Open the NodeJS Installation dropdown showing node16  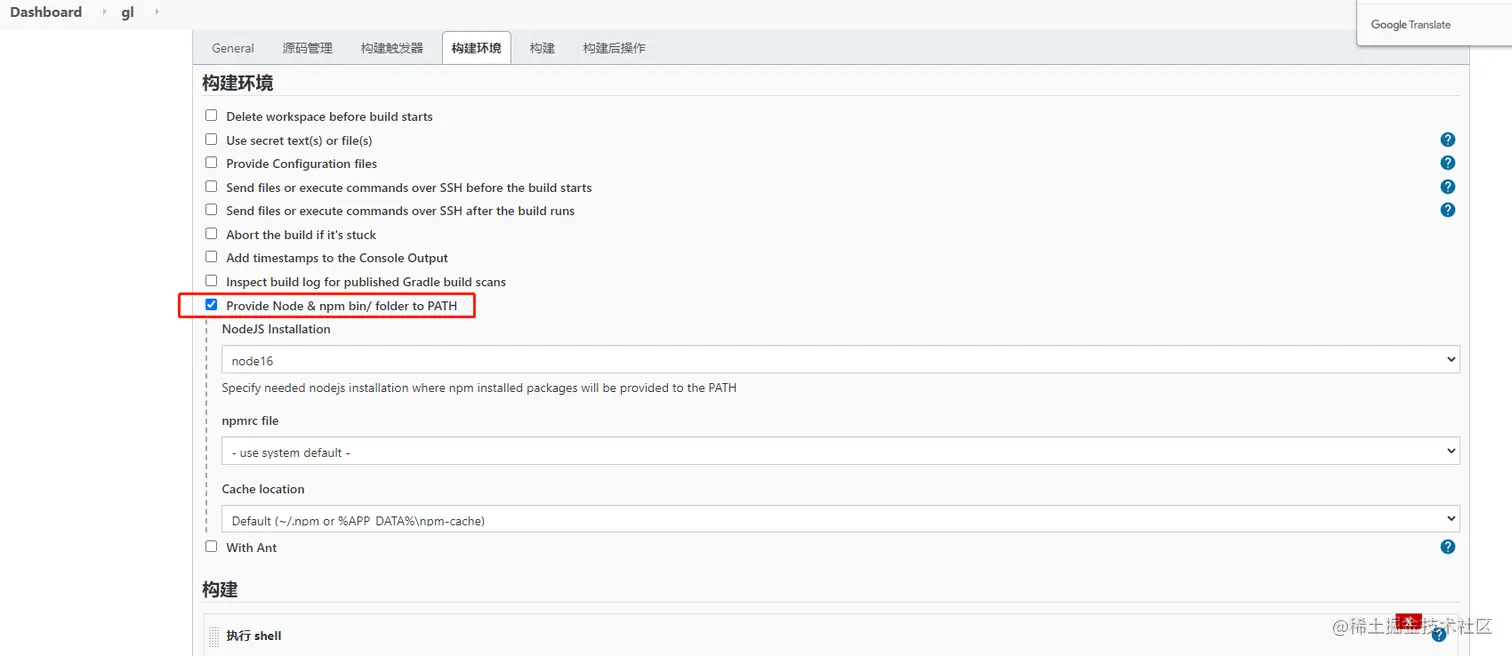click(x=840, y=360)
